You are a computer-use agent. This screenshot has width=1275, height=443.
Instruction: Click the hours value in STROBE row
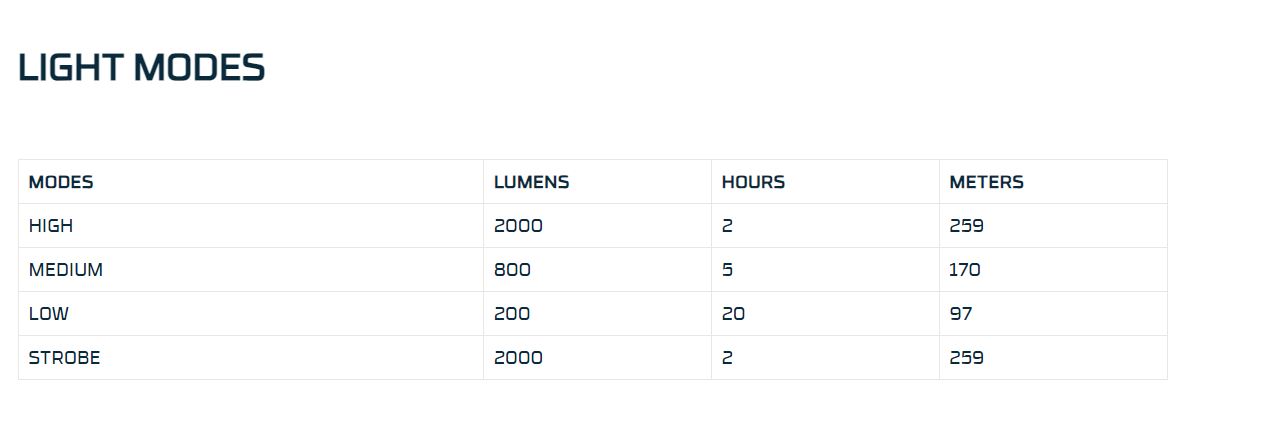727,358
